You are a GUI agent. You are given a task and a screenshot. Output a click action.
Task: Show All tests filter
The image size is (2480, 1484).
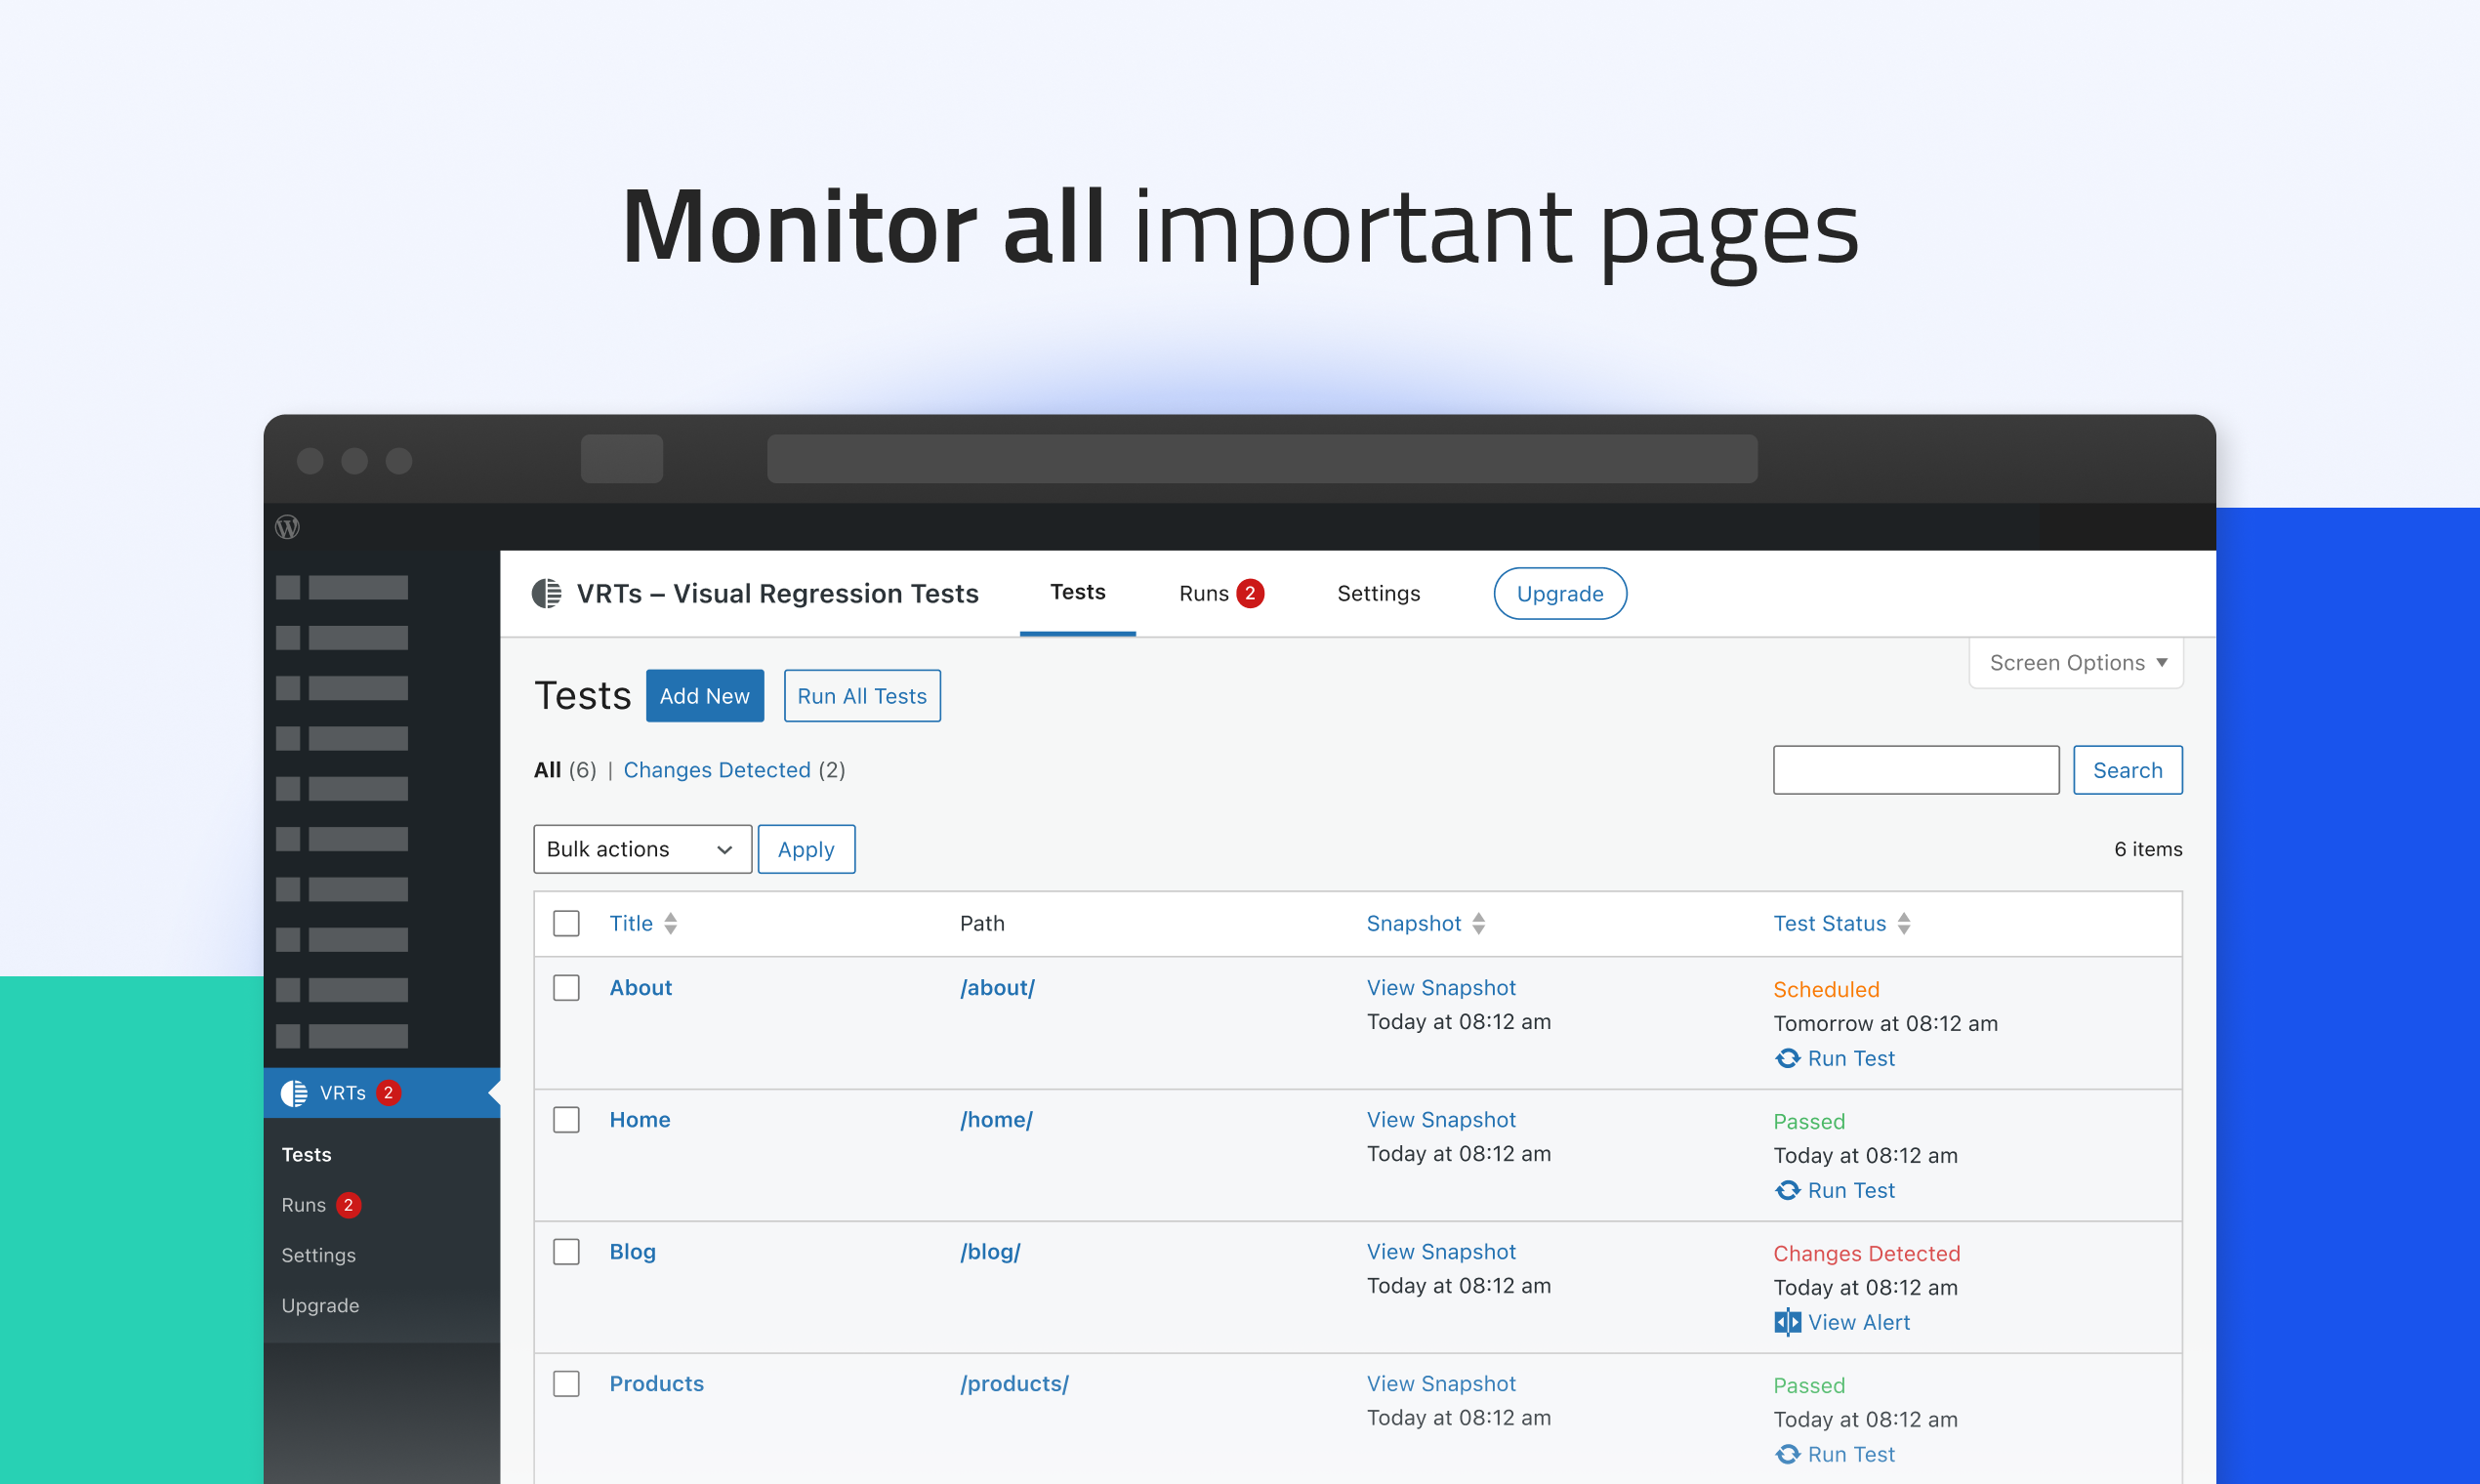[547, 770]
